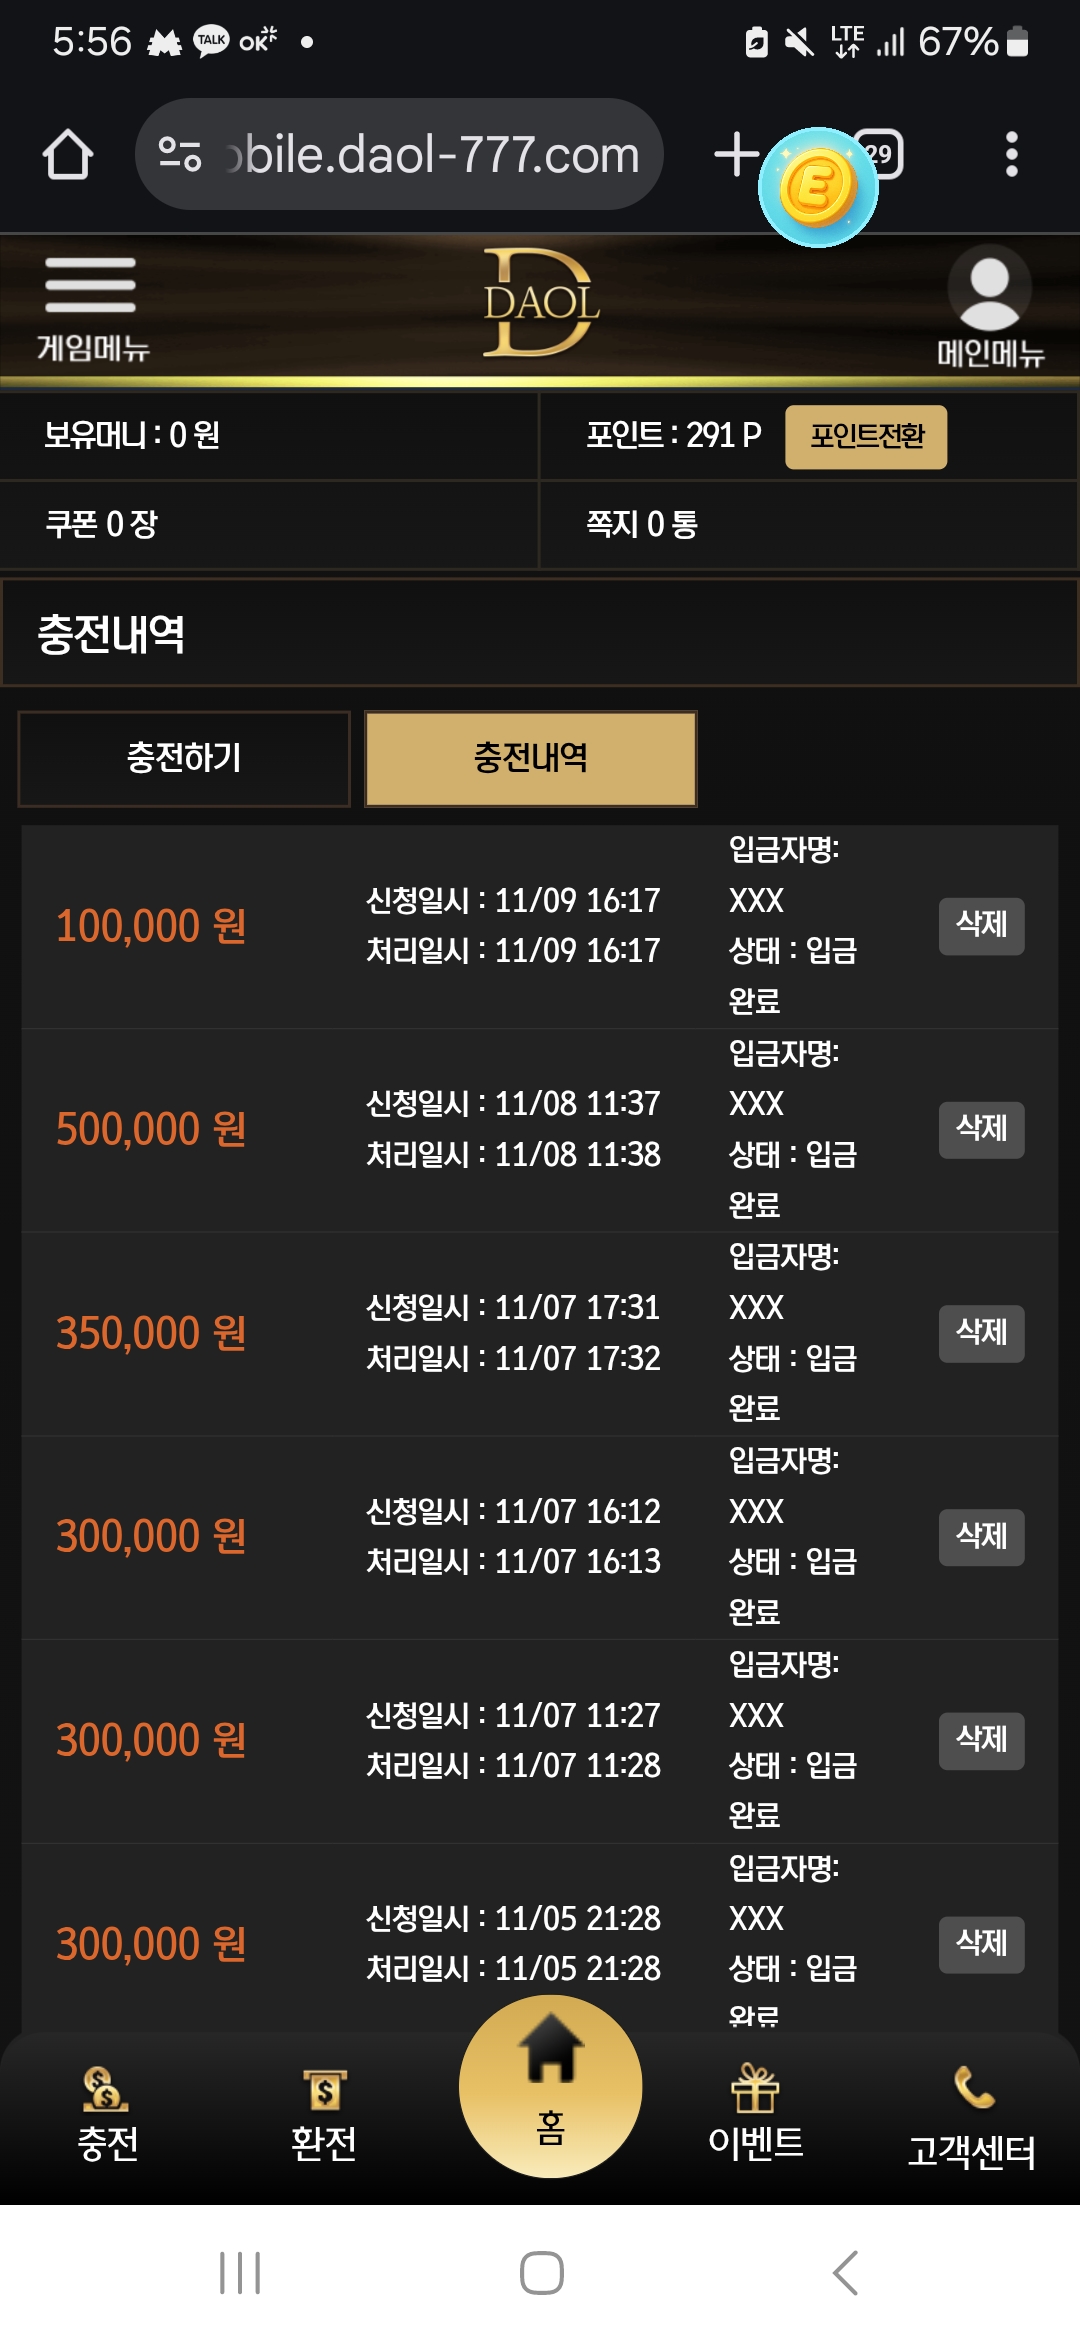Open a new browser tab with plus
The height and width of the screenshot is (2340, 1080).
pyautogui.click(x=736, y=155)
